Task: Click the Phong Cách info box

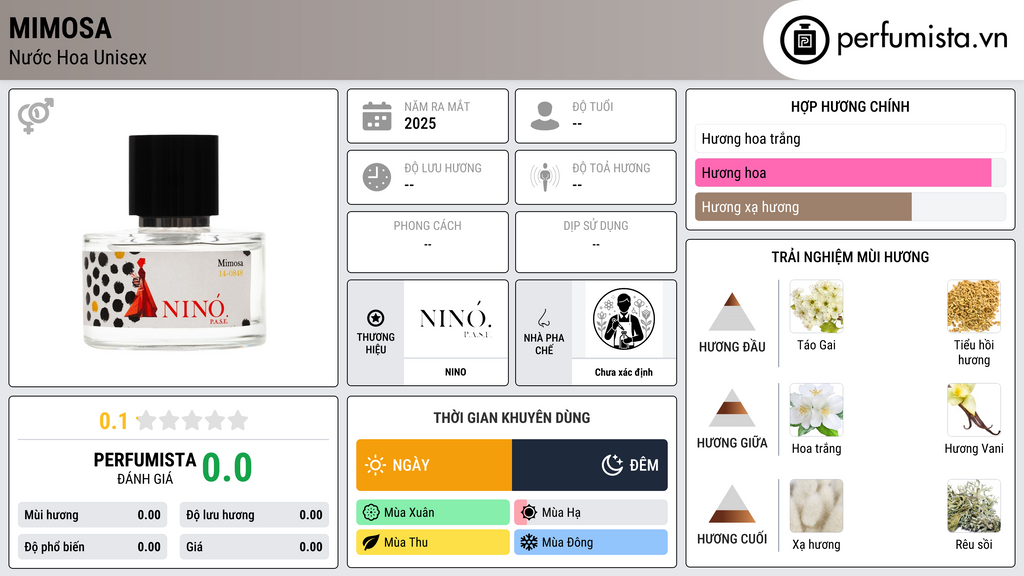Action: tap(428, 242)
